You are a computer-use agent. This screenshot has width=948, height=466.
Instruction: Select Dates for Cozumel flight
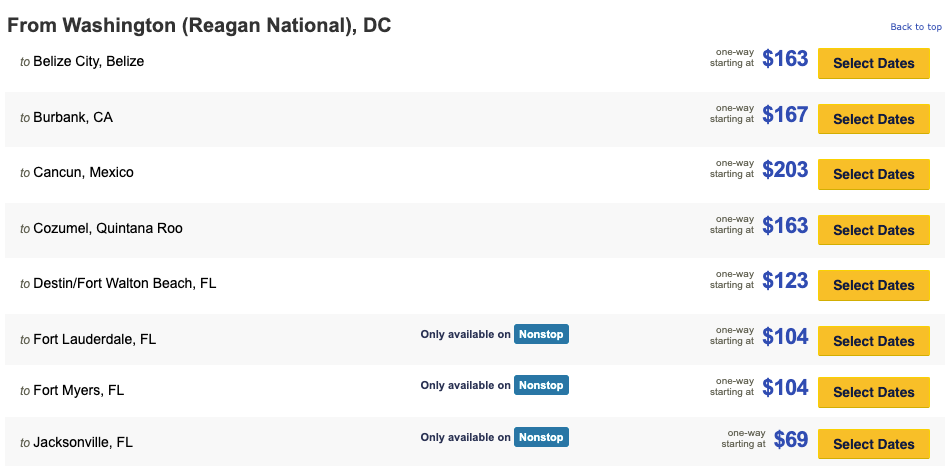[x=873, y=230]
